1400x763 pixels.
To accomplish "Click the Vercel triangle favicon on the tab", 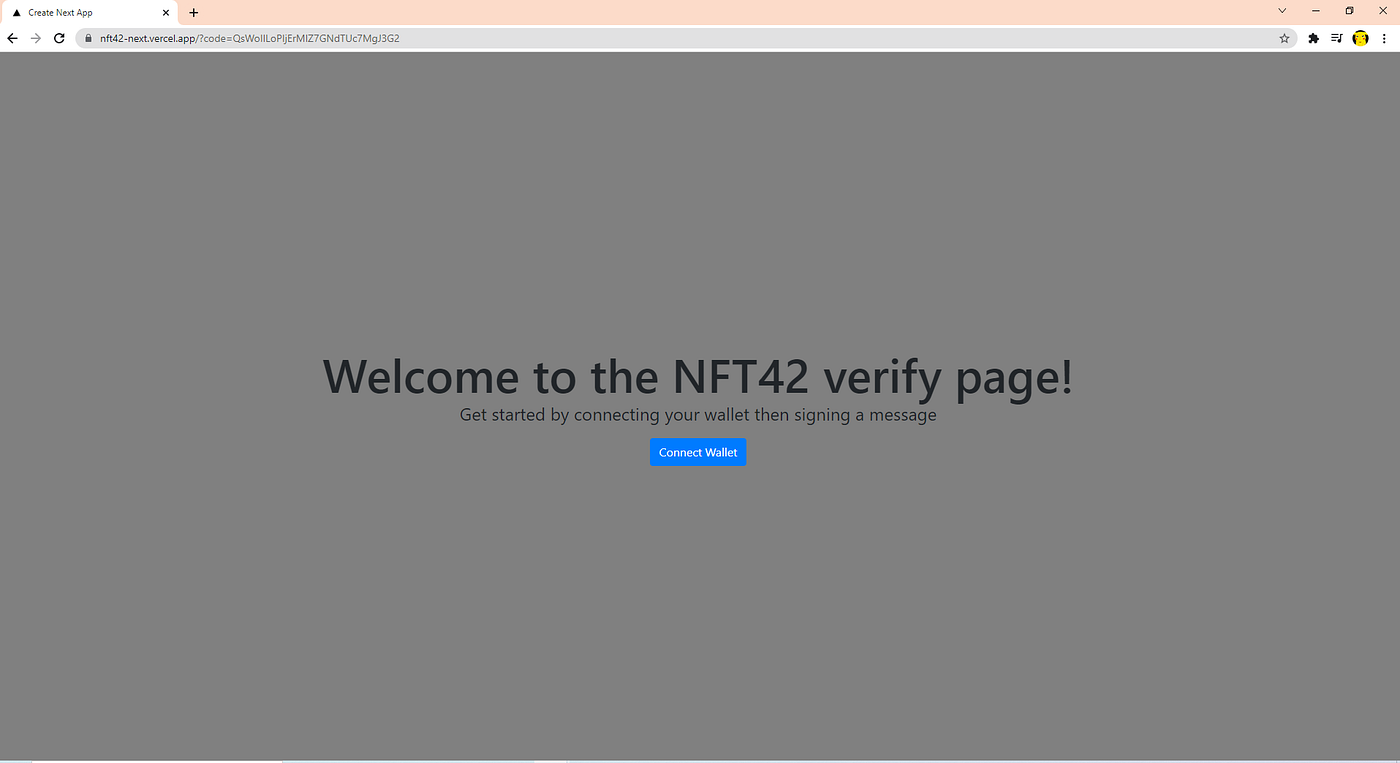I will (x=16, y=13).
